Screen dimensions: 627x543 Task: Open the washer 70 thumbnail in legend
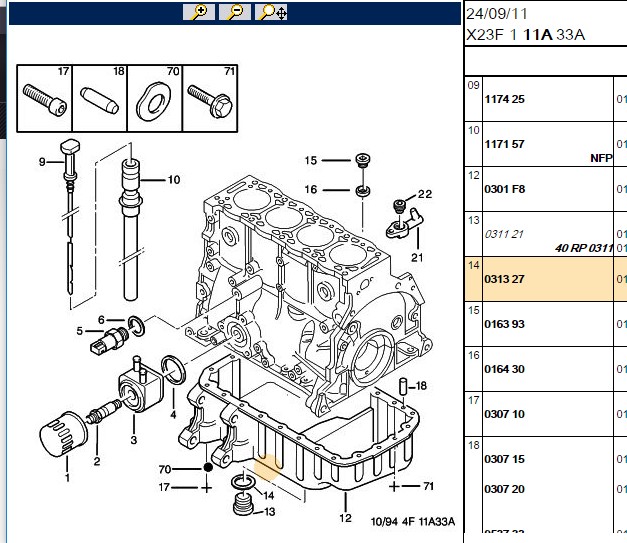pos(154,98)
